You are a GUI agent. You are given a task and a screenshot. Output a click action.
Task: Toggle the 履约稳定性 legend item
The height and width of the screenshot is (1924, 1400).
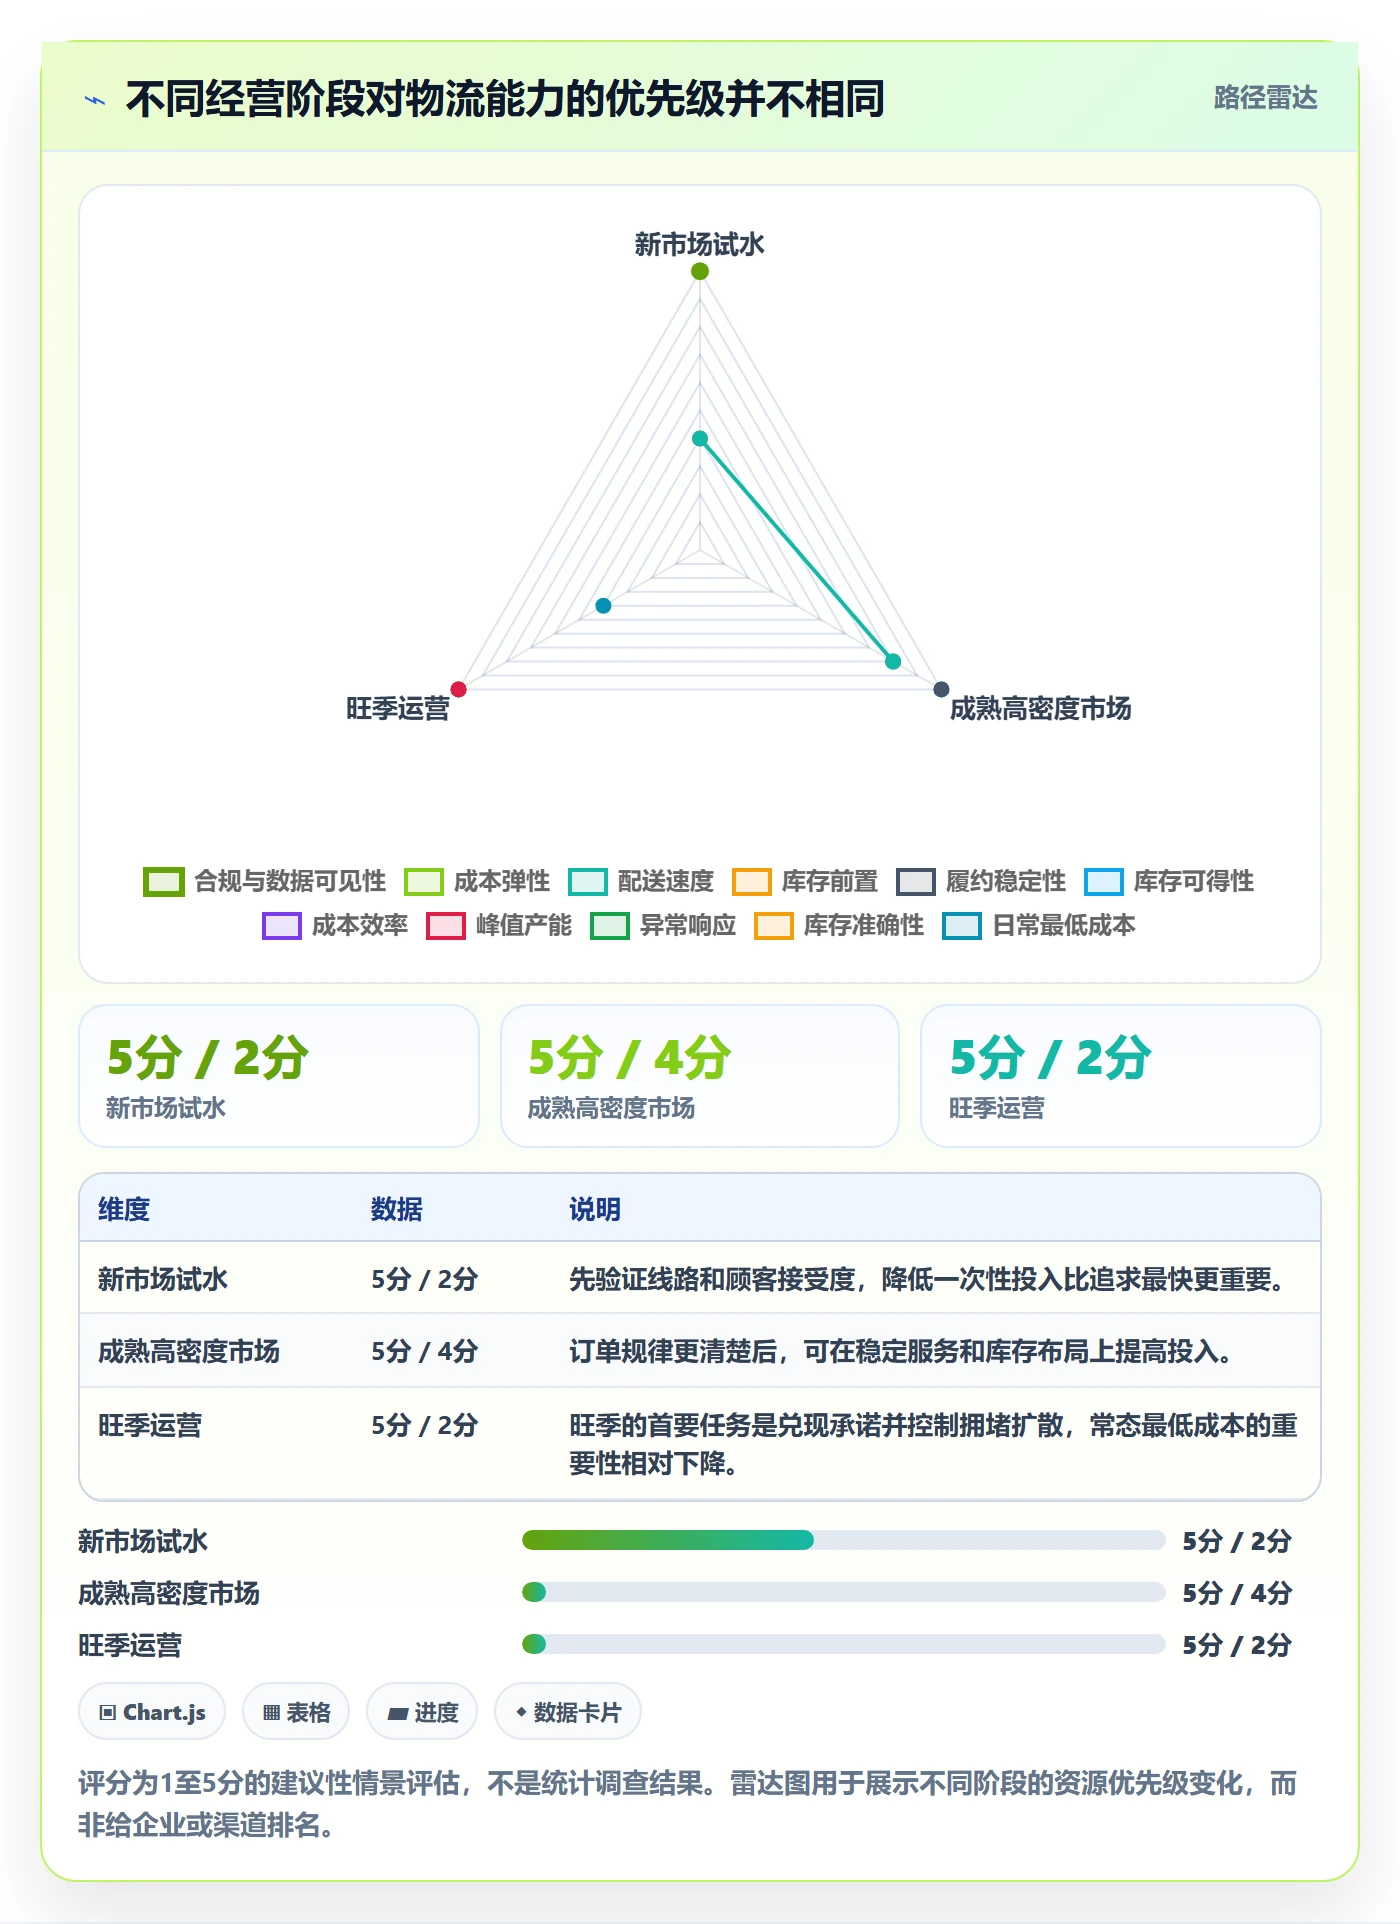(x=981, y=881)
